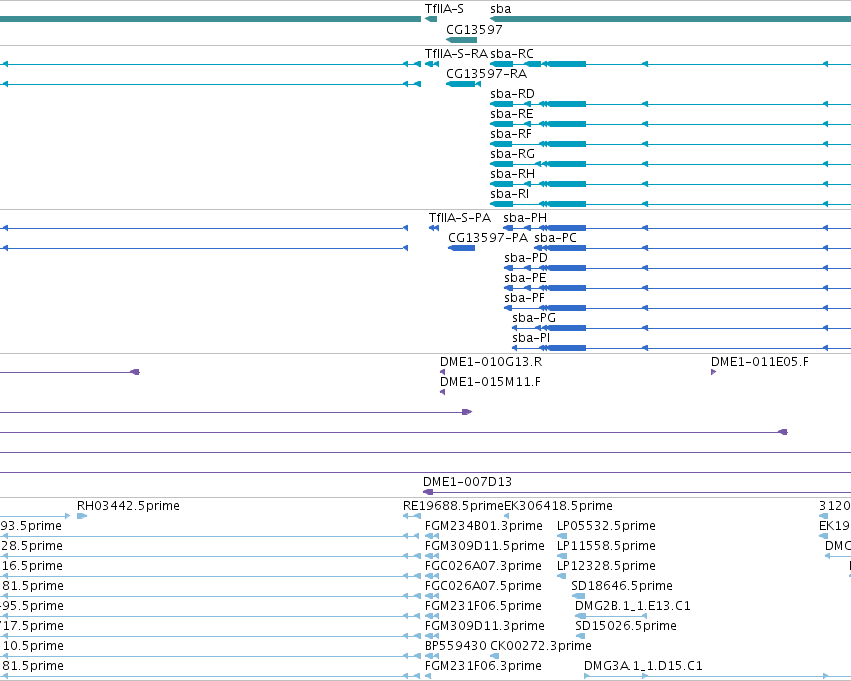Viewport: 851px width, 681px height.
Task: Select the sba-RD transcript label
Action: pyautogui.click(x=512, y=94)
